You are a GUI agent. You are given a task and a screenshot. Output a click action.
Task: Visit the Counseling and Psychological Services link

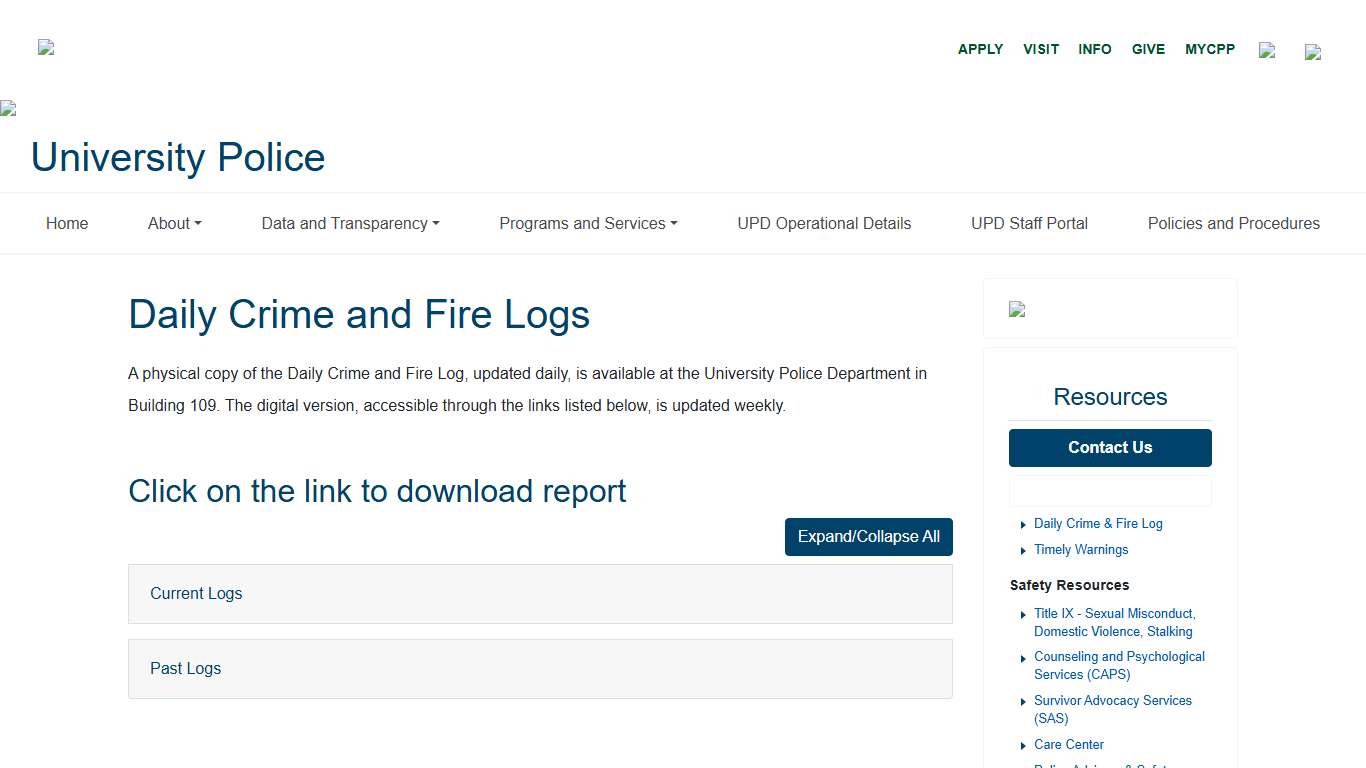pos(1119,665)
